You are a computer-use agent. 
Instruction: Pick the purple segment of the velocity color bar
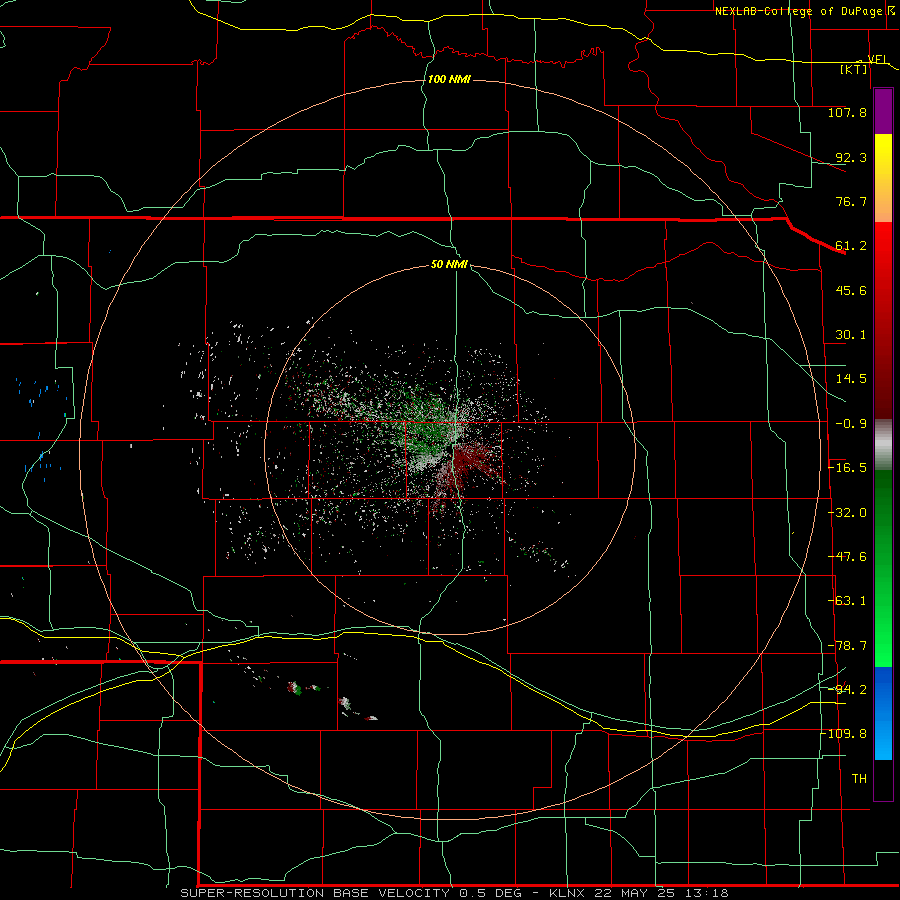click(x=883, y=111)
